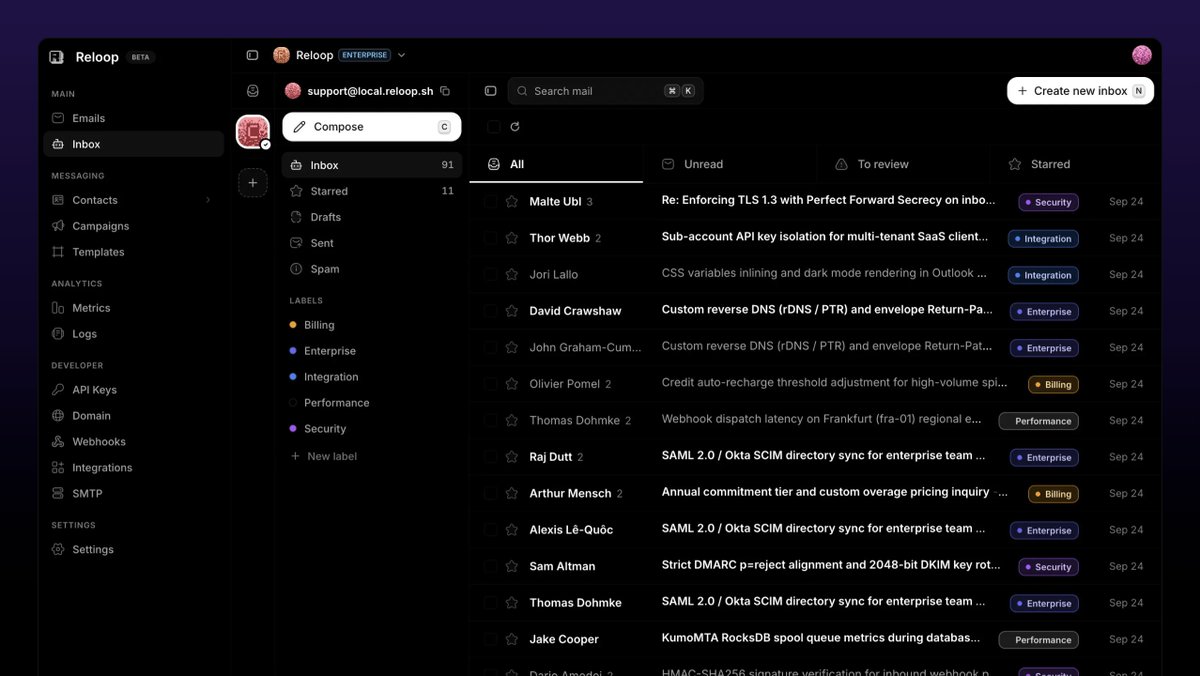The height and width of the screenshot is (676, 1200).
Task: Star the Olivier Pomel email
Action: [512, 384]
